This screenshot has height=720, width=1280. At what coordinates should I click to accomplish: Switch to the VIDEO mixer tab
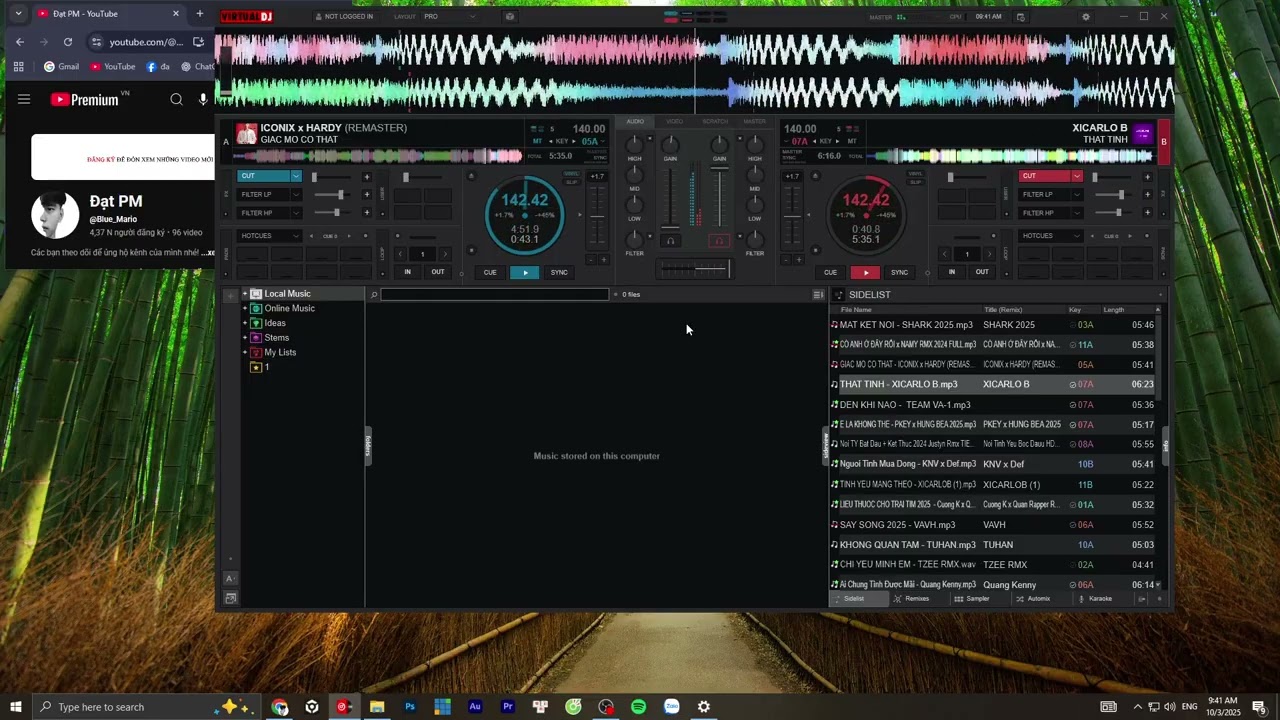click(x=675, y=121)
